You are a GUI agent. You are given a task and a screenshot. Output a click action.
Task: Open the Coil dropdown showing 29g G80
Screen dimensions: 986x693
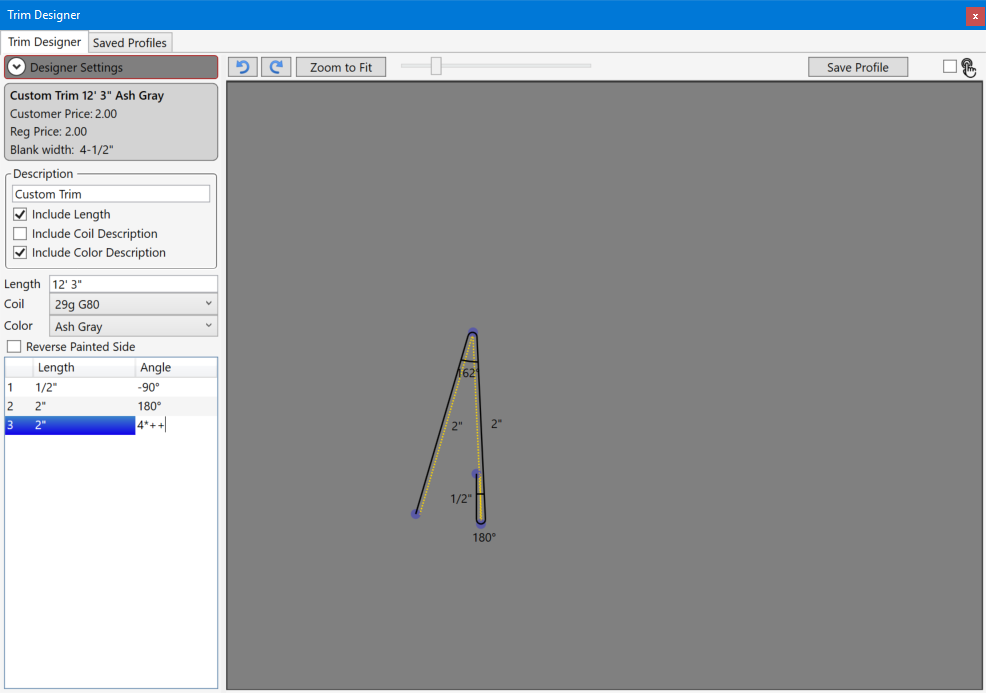pos(133,304)
